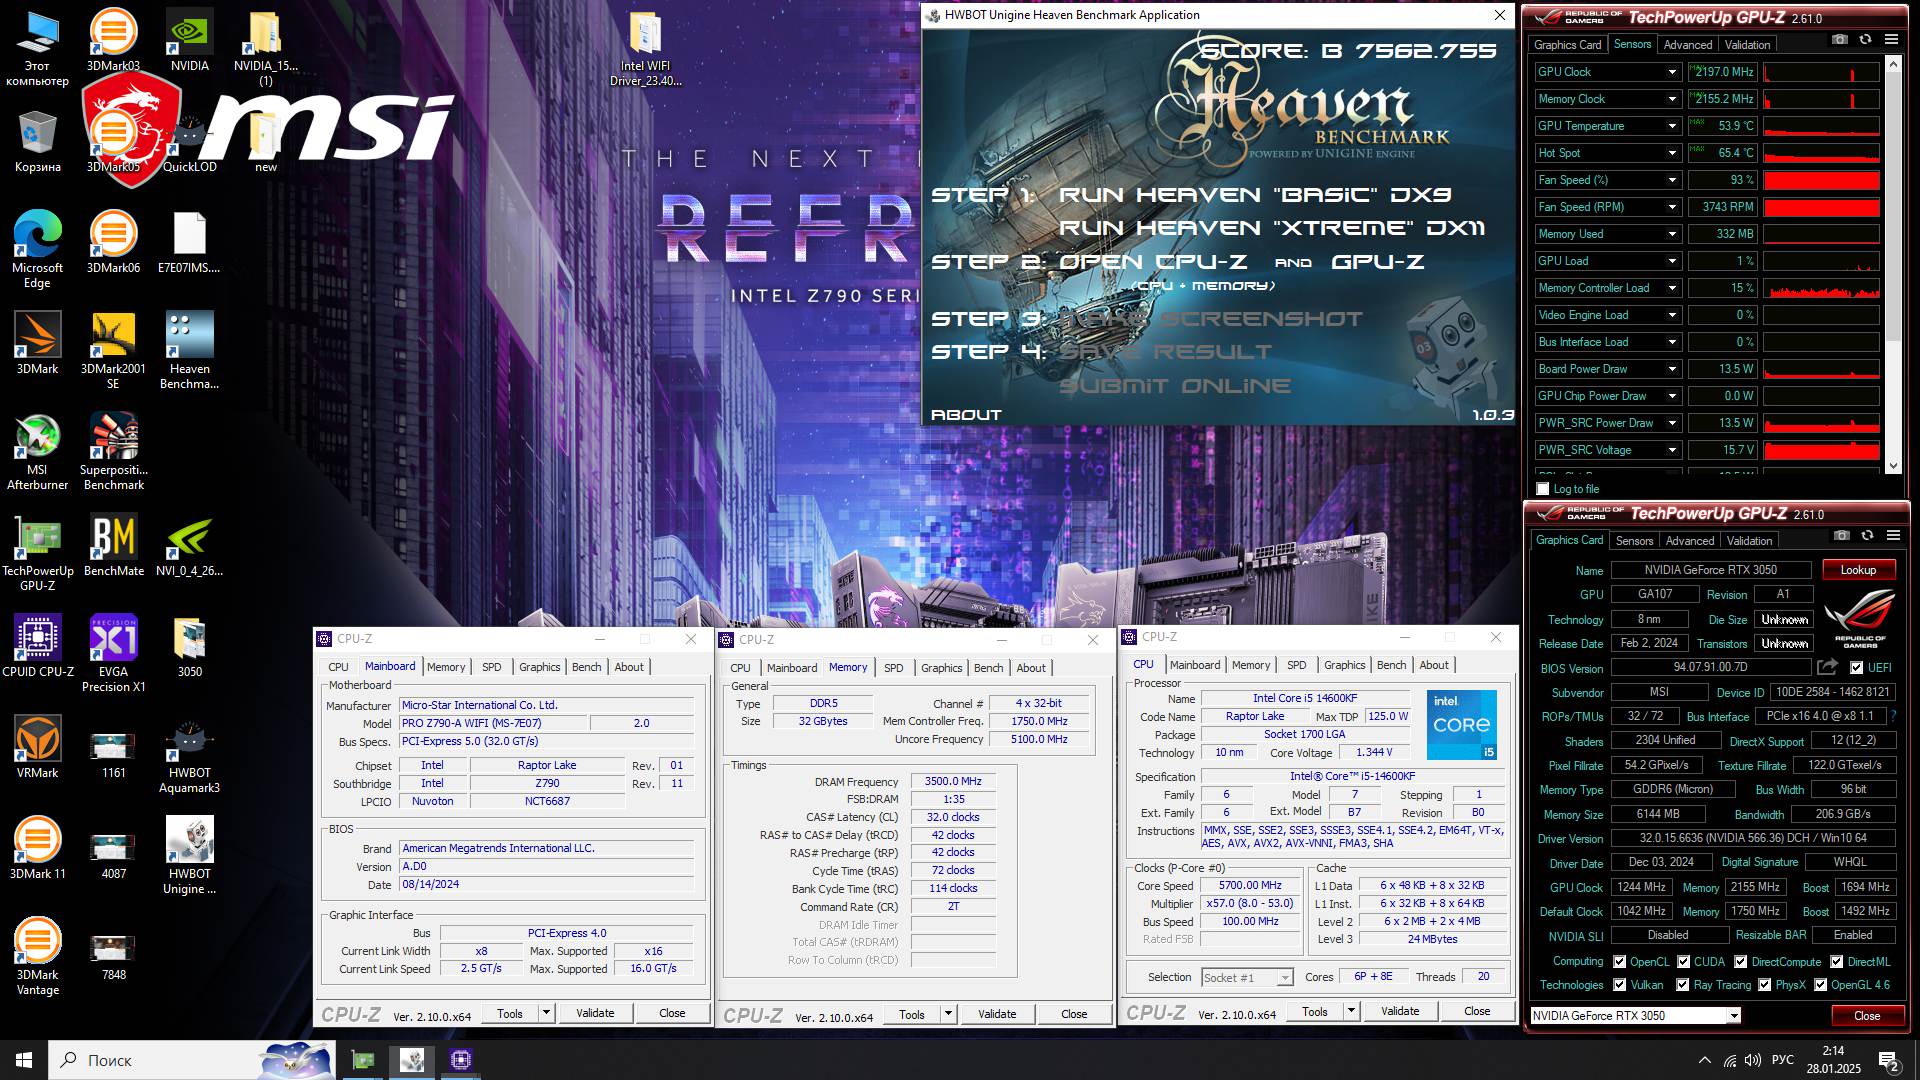Switch to Advanced tab in GPU-Z Sensors window

click(1688, 45)
